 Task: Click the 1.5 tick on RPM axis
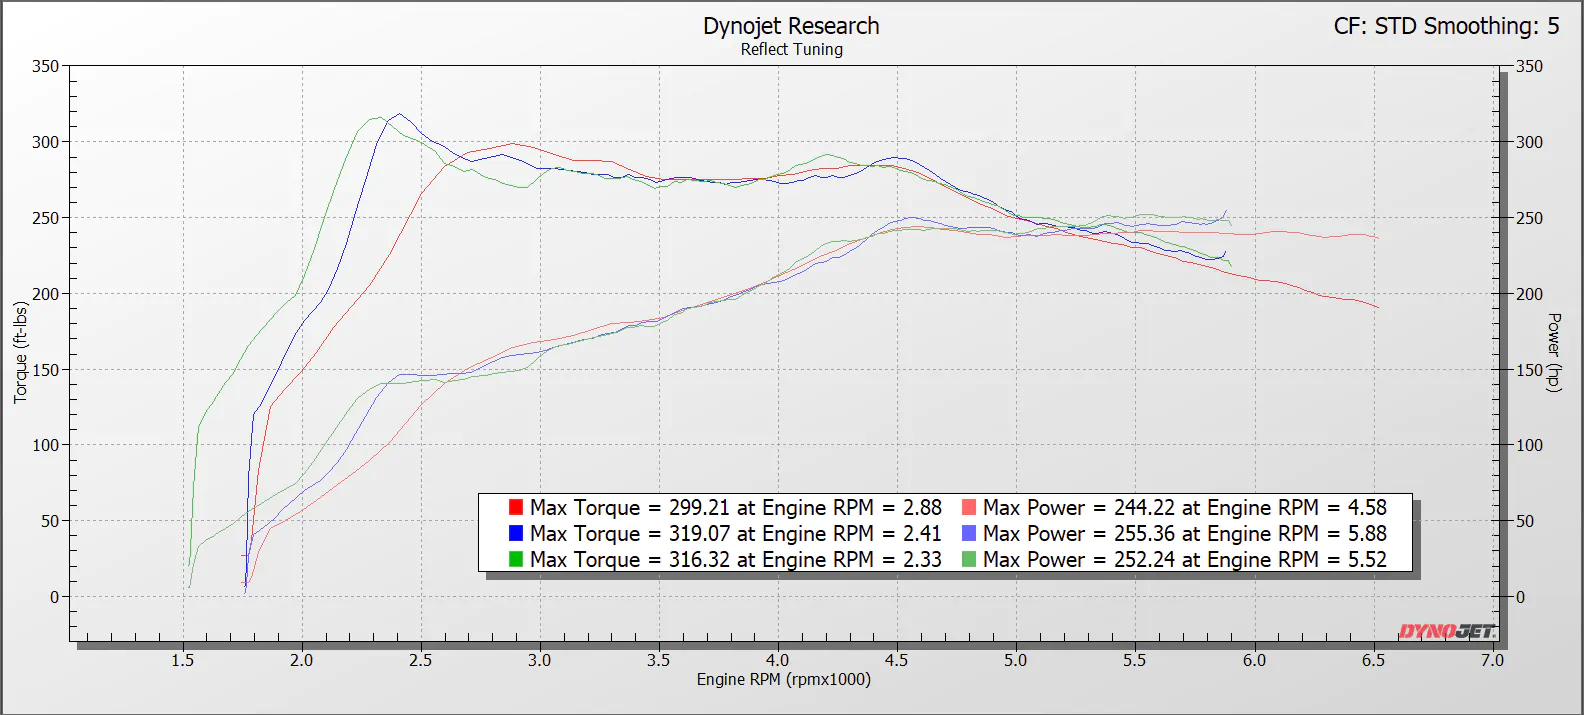coord(183,660)
